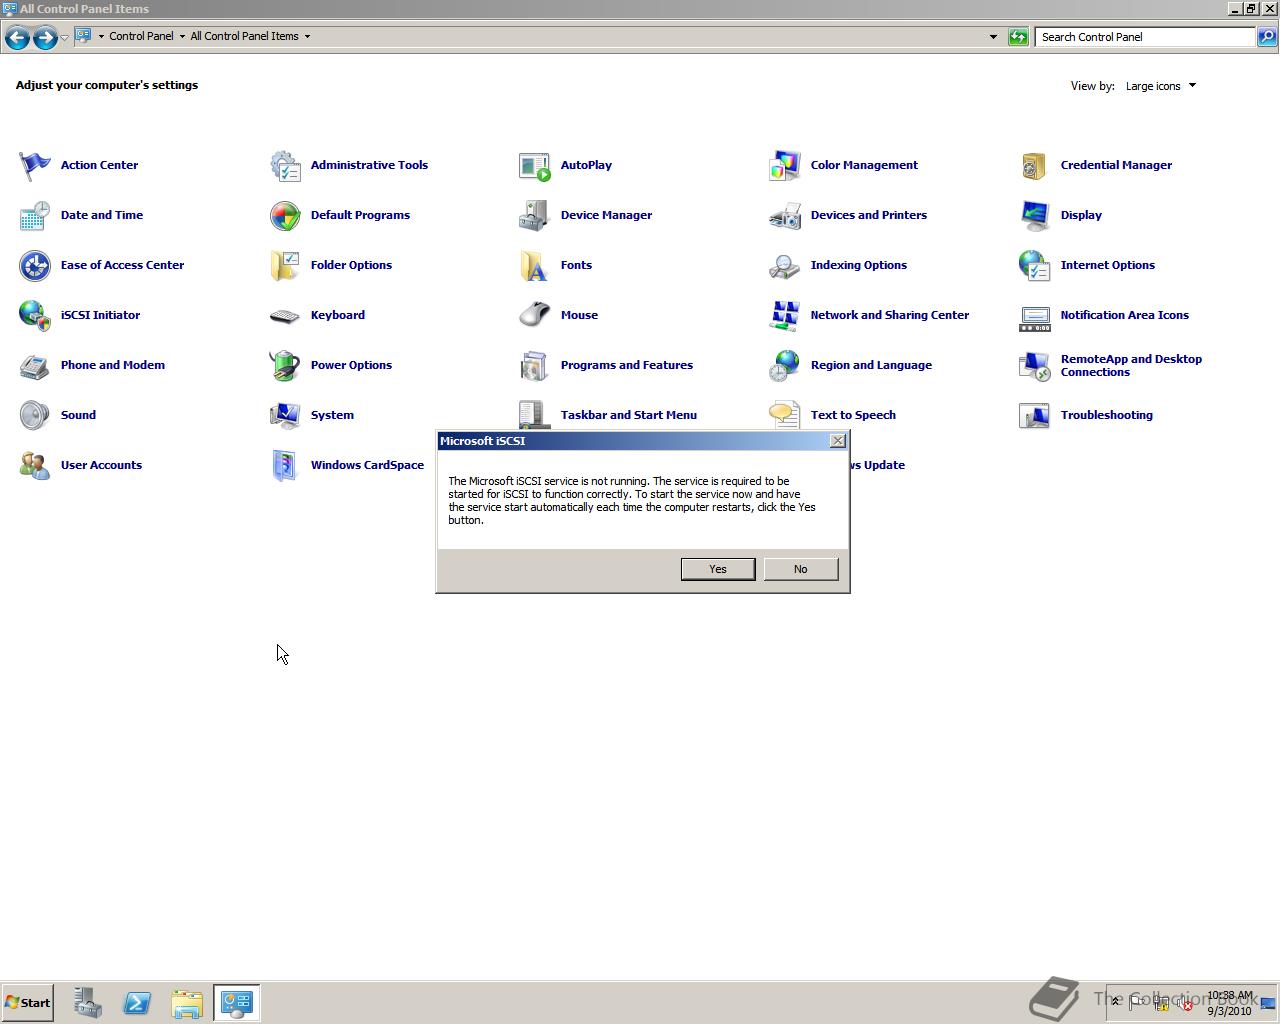Open the Programs and Features icon

click(535, 366)
